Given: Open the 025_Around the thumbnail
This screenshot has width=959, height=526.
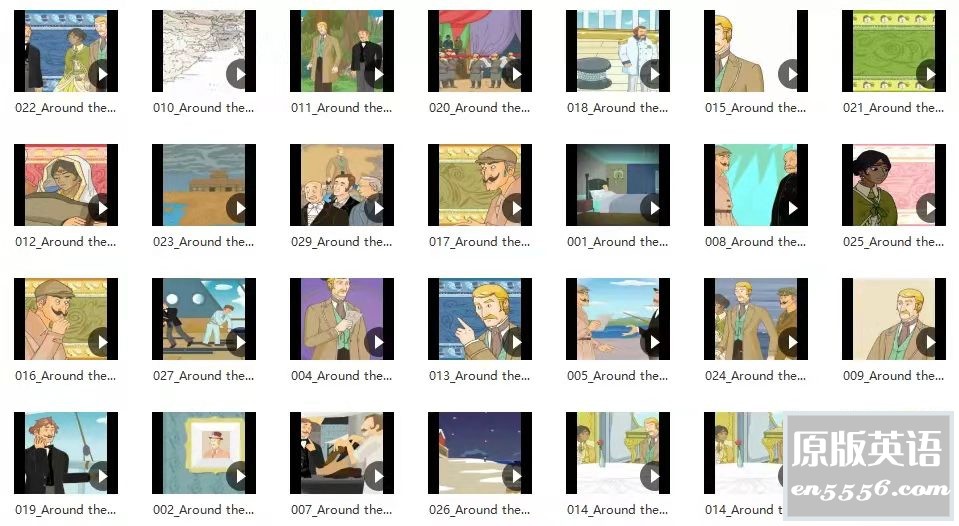Looking at the screenshot, I should [894, 185].
